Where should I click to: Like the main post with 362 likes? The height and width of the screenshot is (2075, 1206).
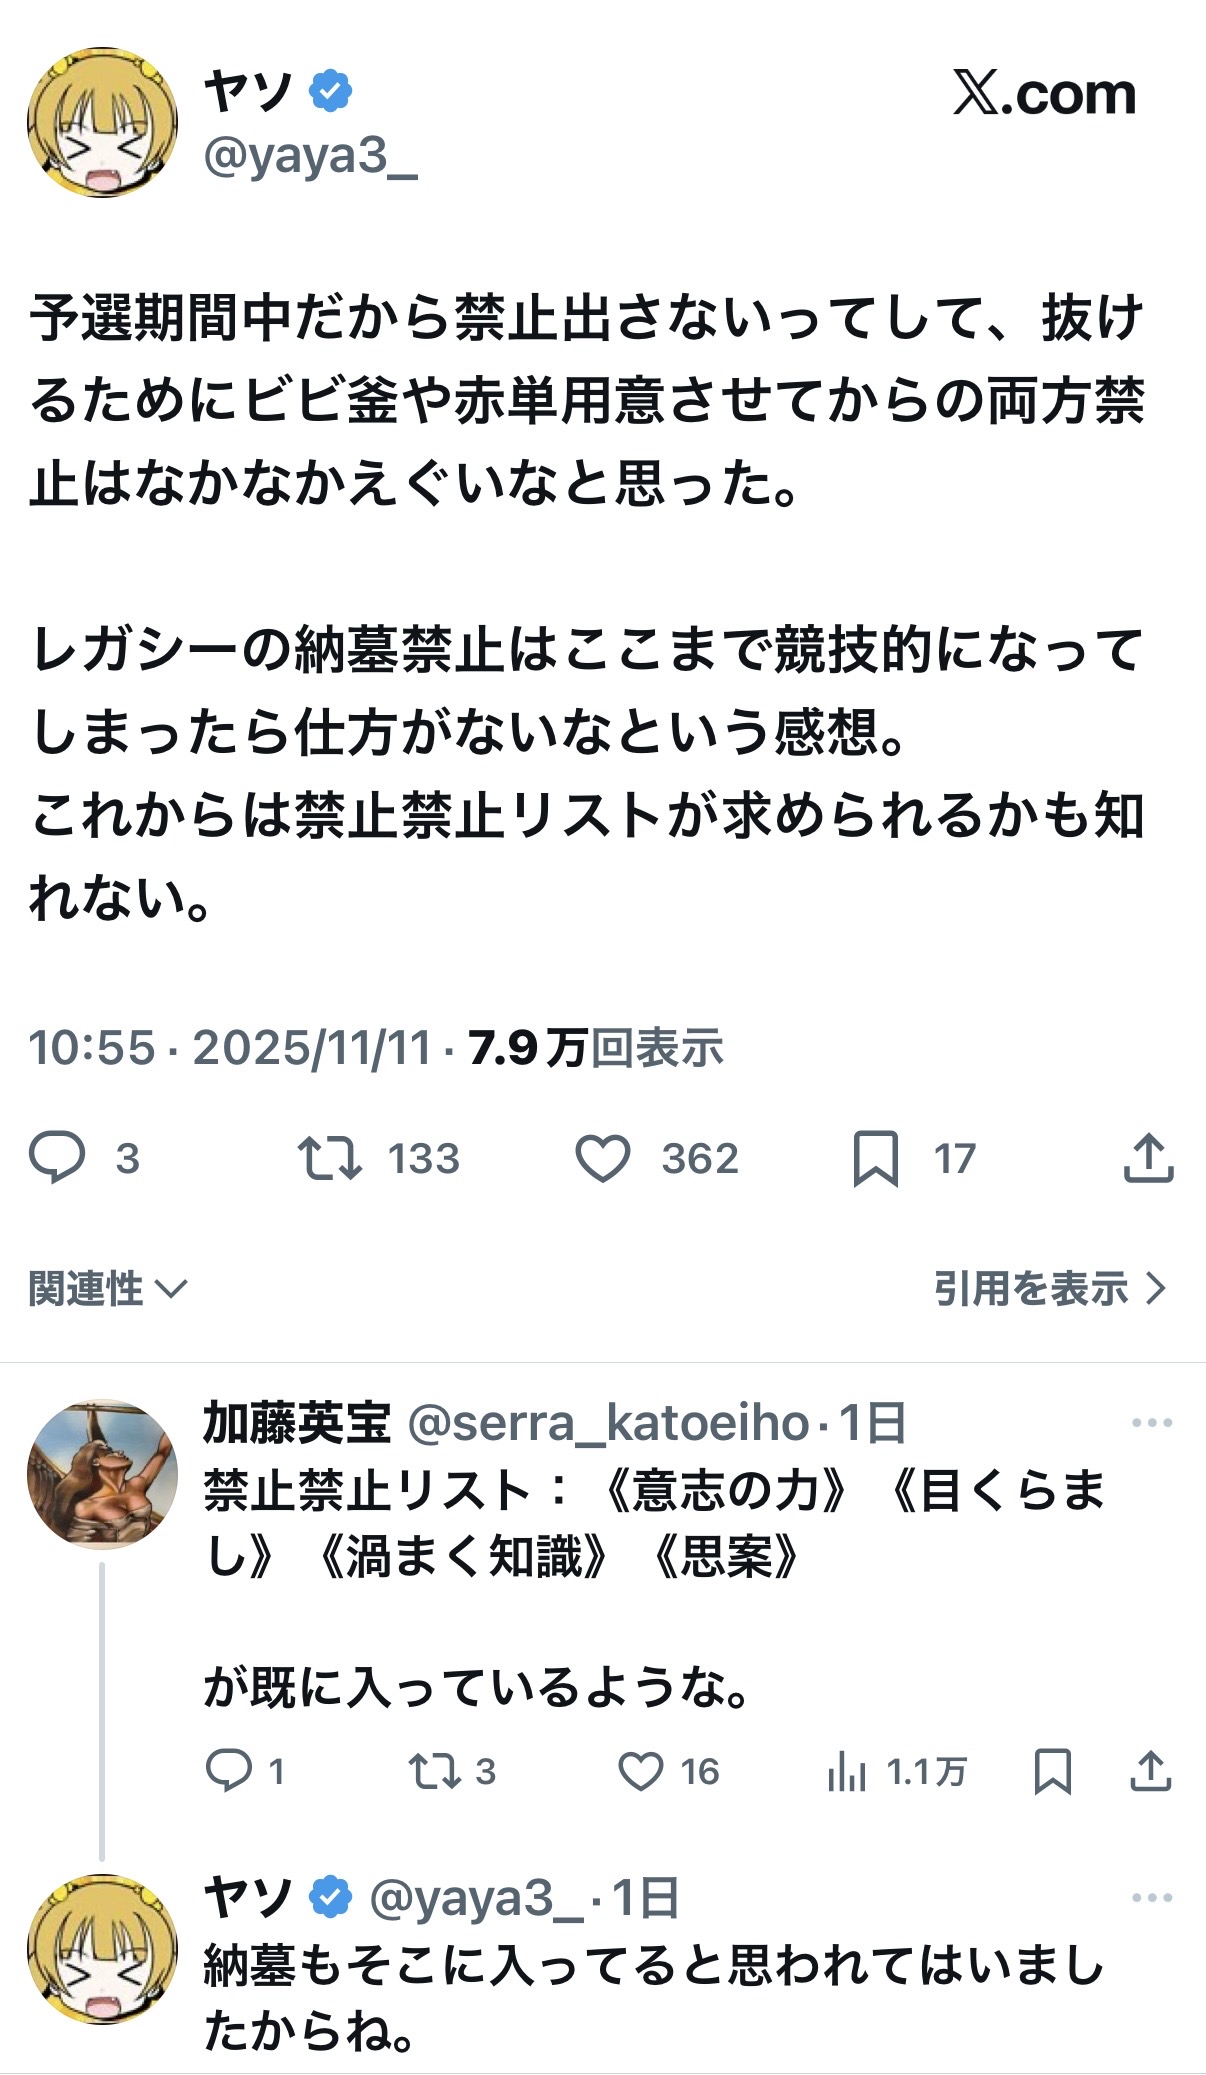pos(603,1158)
